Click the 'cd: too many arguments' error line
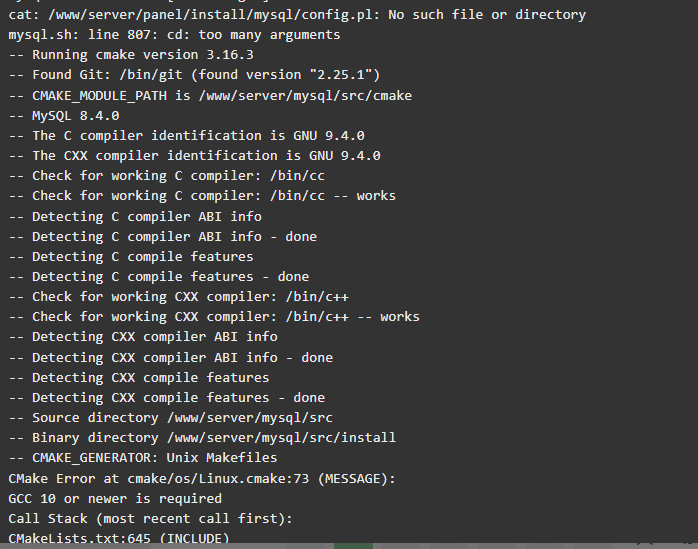The height and width of the screenshot is (549, 698). [x=174, y=35]
